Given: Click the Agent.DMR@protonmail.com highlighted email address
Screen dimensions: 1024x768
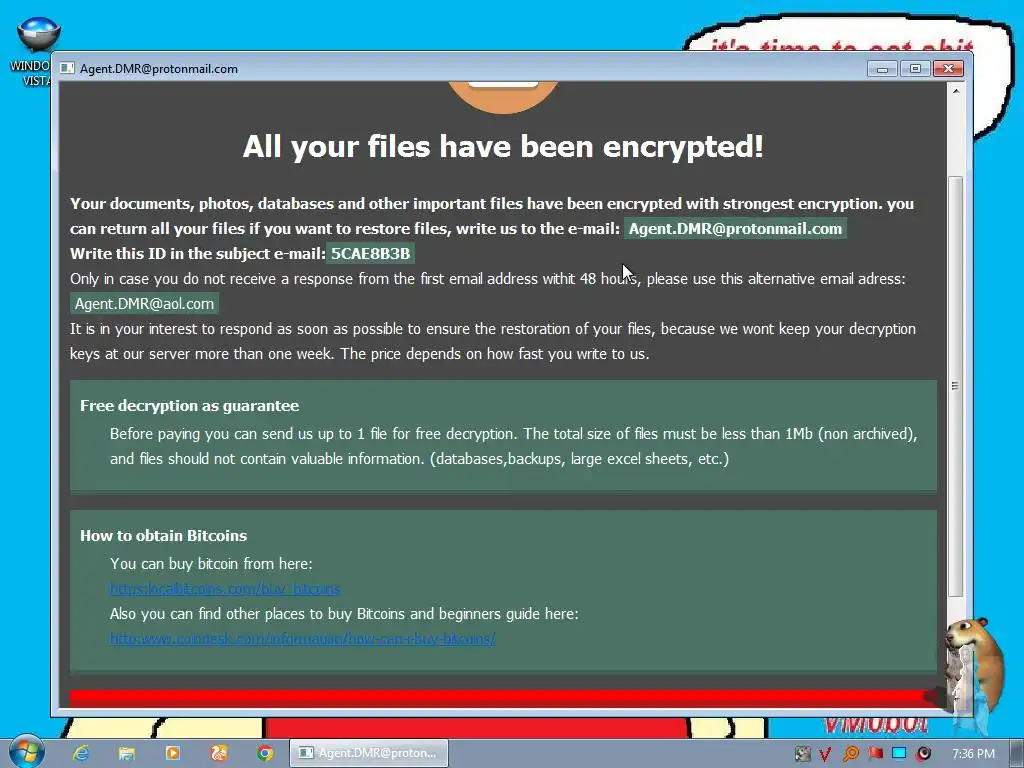Looking at the screenshot, I should click(x=735, y=229).
